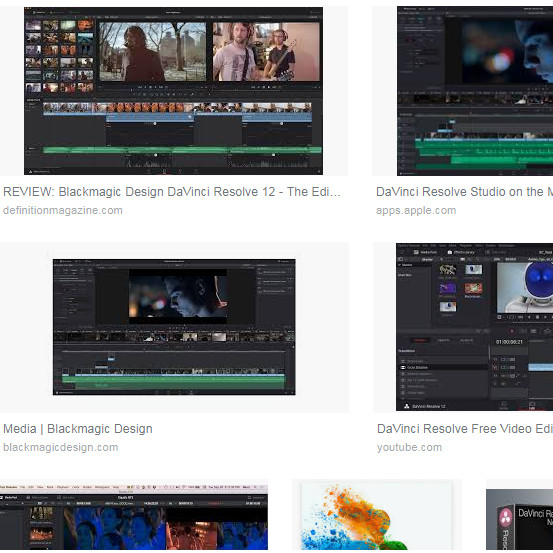Screen dimensions: 553x553
Task: Click the 'Media | Blackmagic Design' title link
Action: [78, 429]
